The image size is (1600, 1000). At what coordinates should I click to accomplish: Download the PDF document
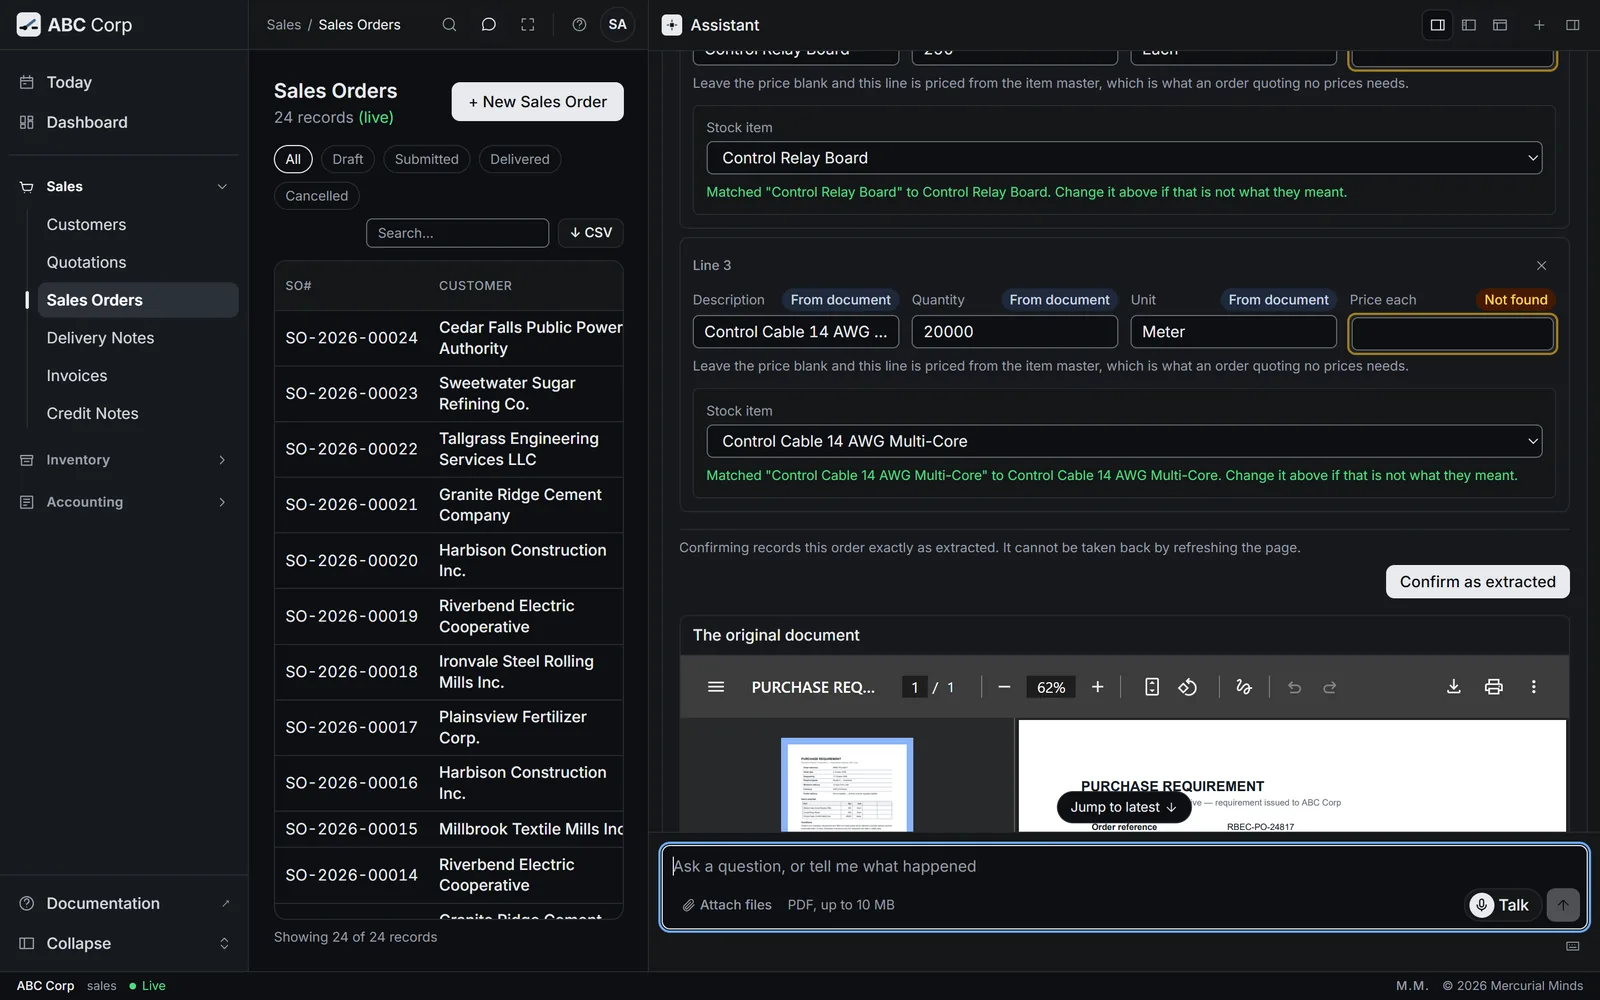pyautogui.click(x=1454, y=687)
